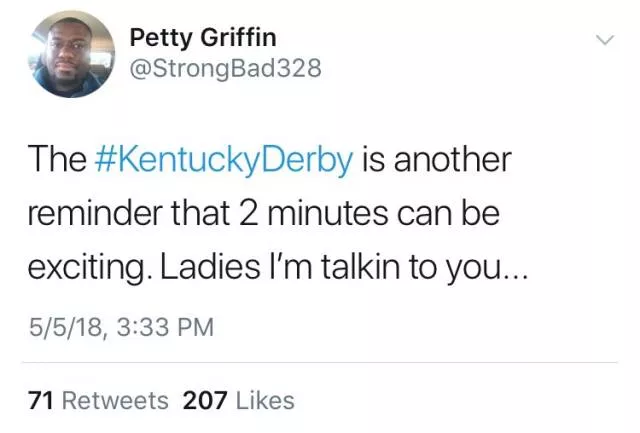The height and width of the screenshot is (433, 640).
Task: Click Petty Griffin's profile avatar
Action: click(x=70, y=54)
